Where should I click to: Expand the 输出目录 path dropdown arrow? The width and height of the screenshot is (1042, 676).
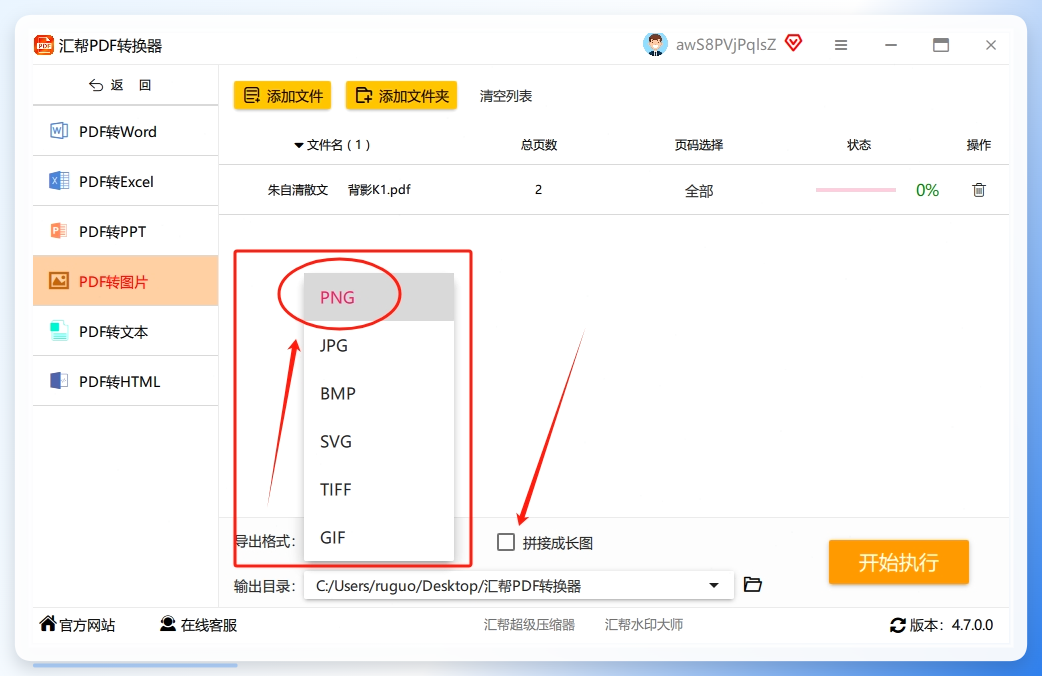pos(714,586)
